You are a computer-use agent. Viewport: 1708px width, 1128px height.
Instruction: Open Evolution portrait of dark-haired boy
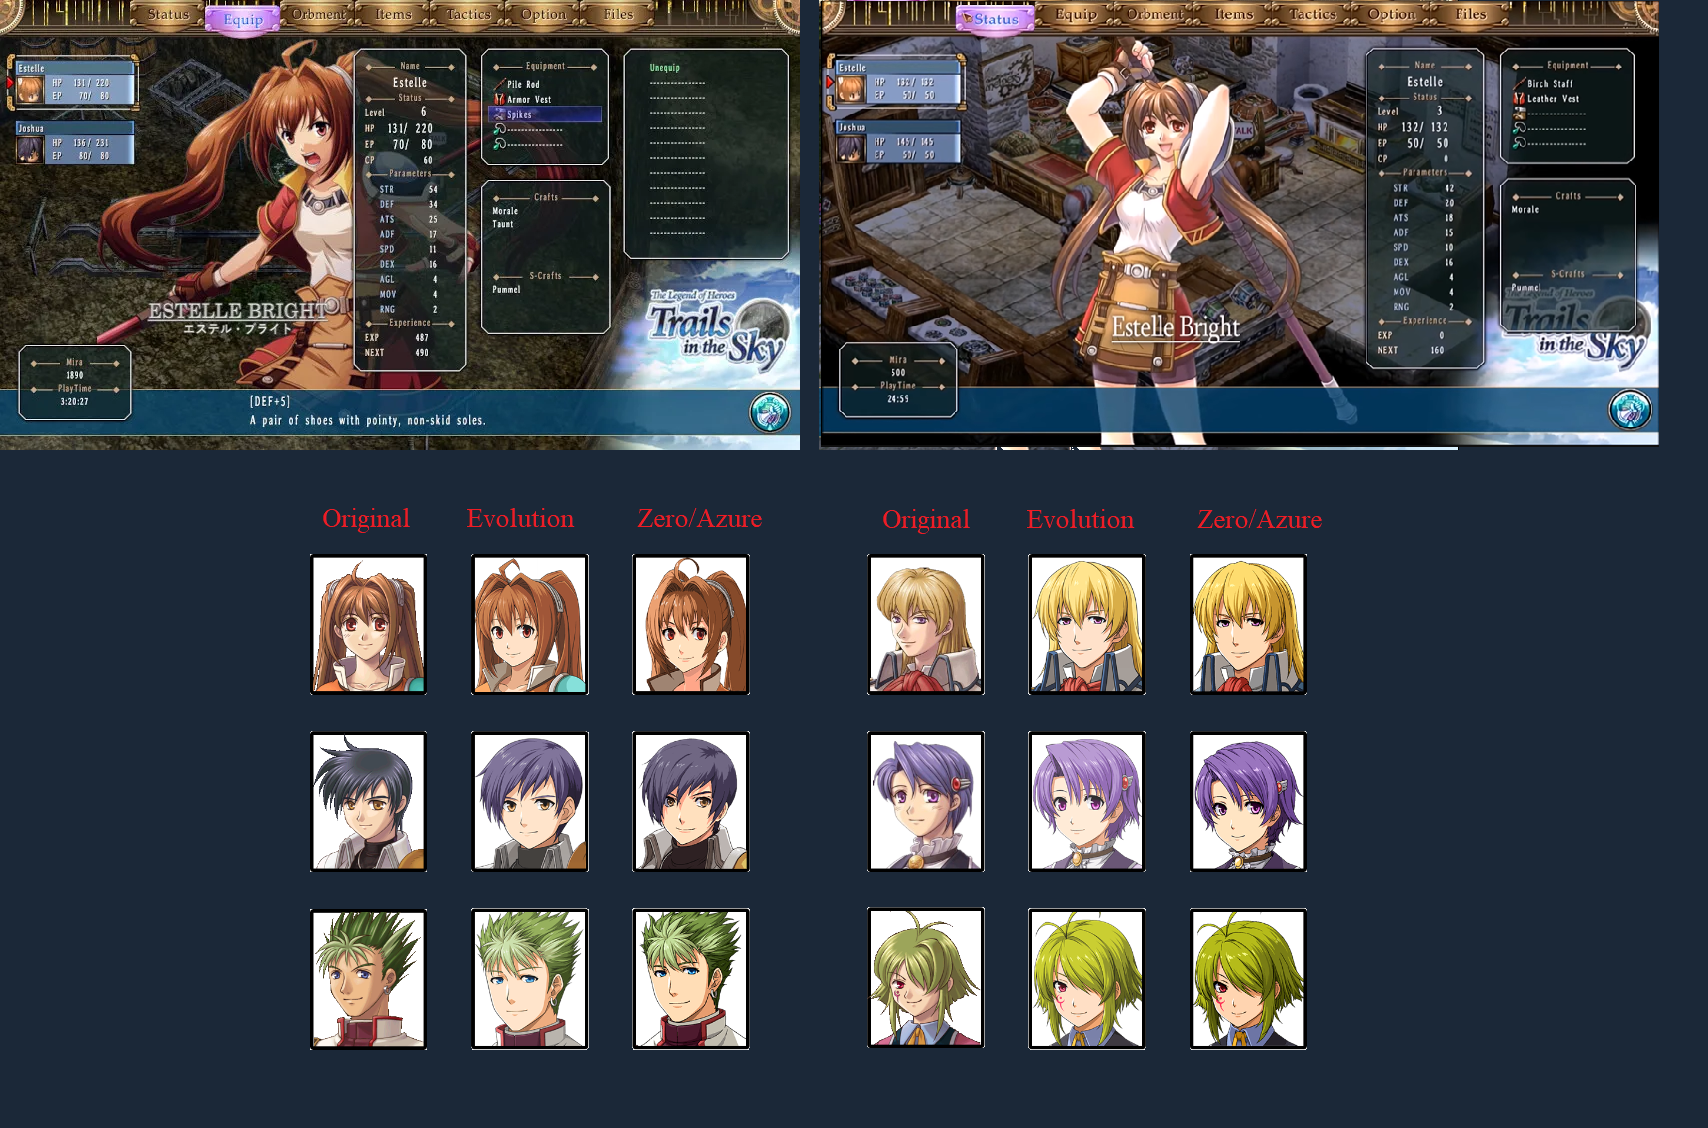click(x=530, y=801)
